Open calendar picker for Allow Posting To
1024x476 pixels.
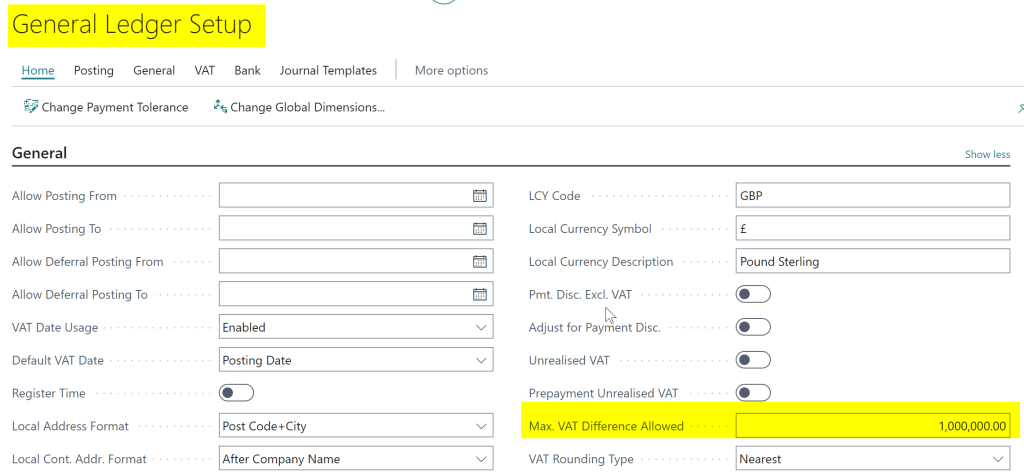pyautogui.click(x=480, y=229)
